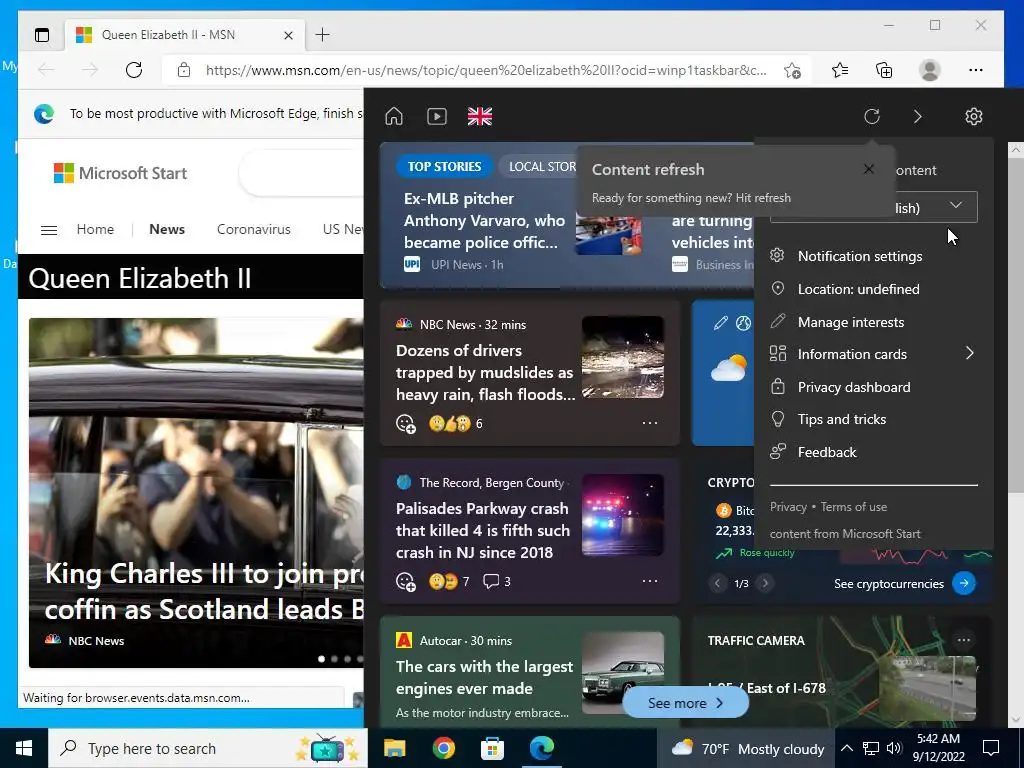Select the UK flag topic icon

point(480,116)
